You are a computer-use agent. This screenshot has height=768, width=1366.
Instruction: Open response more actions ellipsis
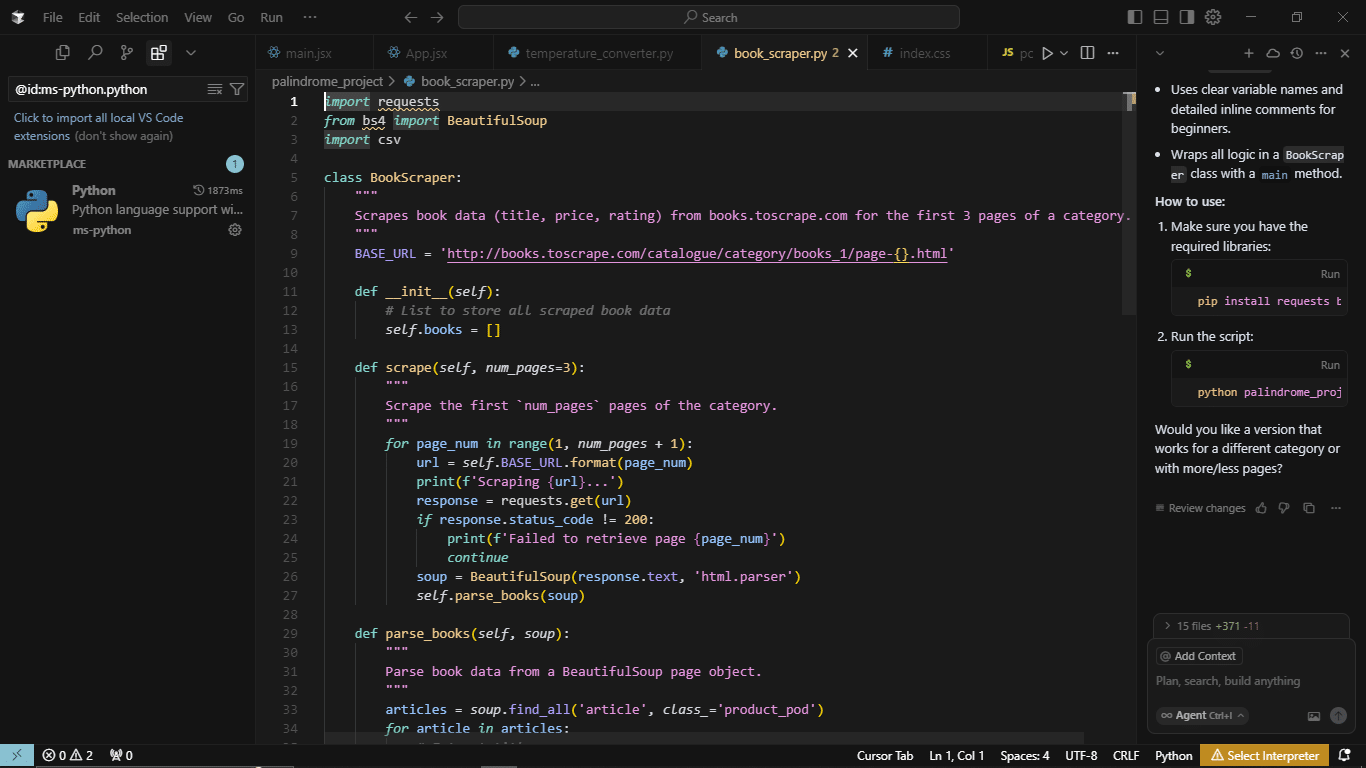pyautogui.click(x=1336, y=508)
